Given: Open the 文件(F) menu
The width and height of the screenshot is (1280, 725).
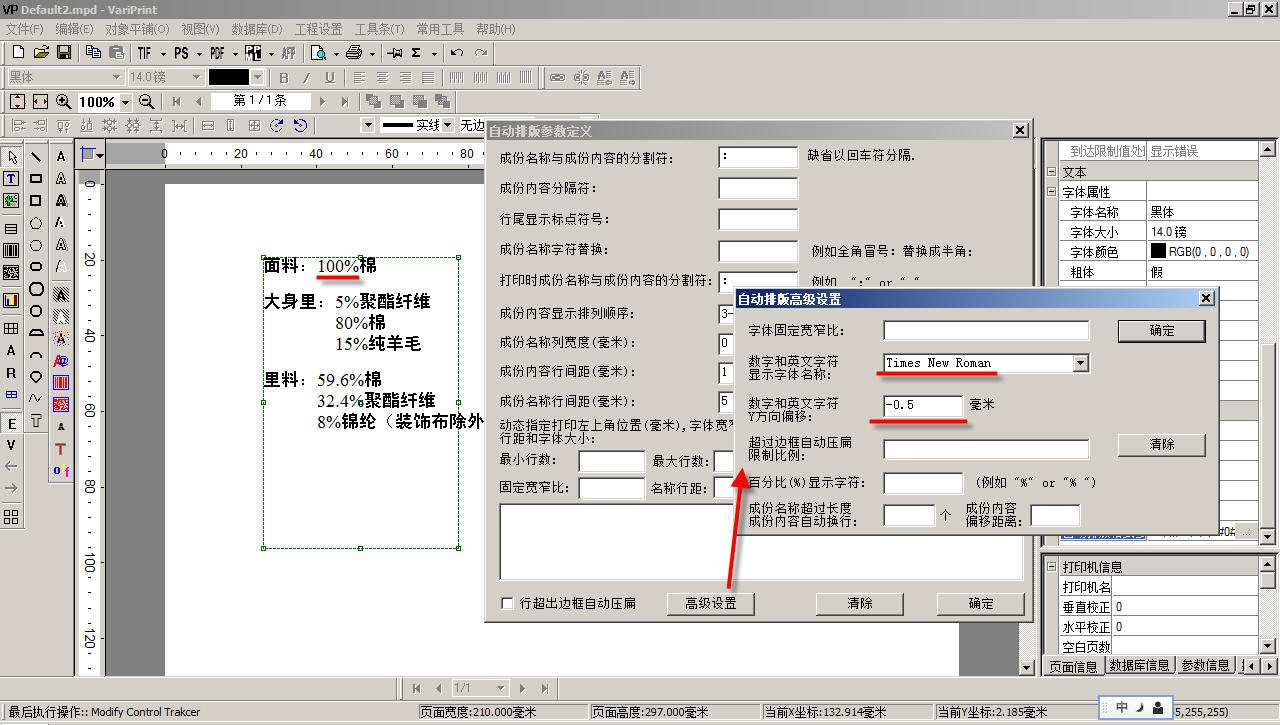Looking at the screenshot, I should click(26, 29).
